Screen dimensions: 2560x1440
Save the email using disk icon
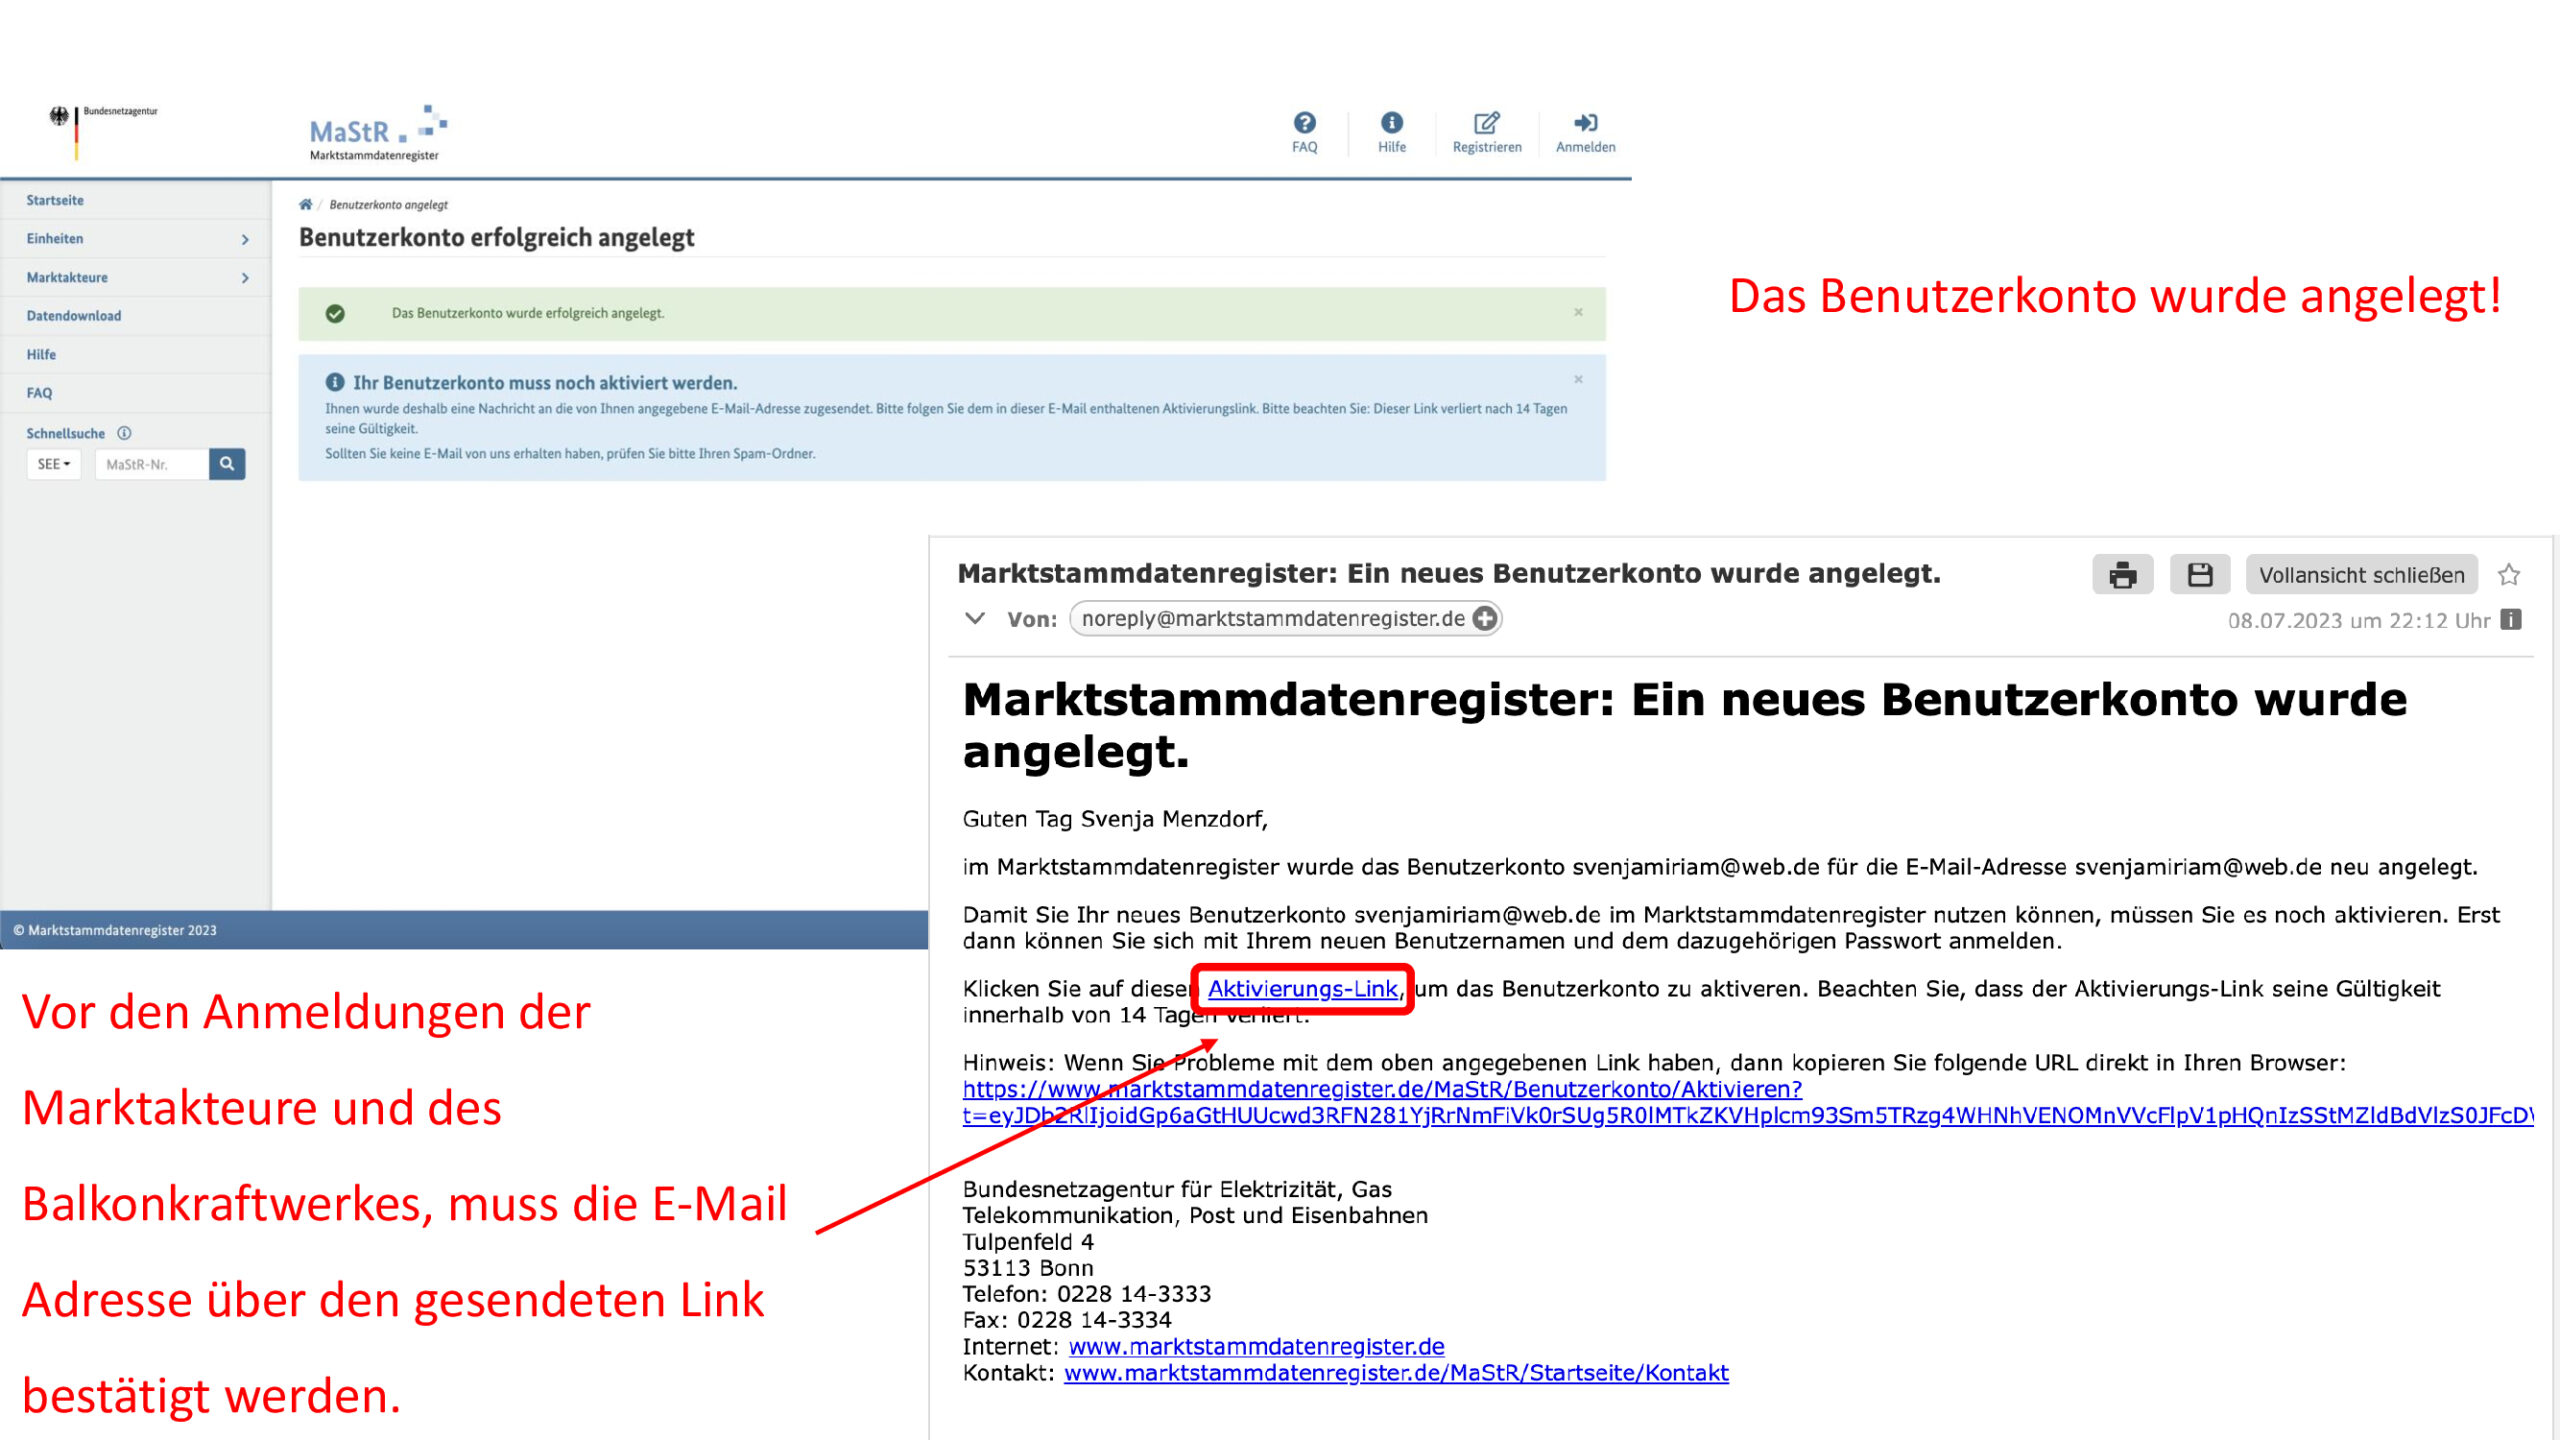(x=2199, y=575)
